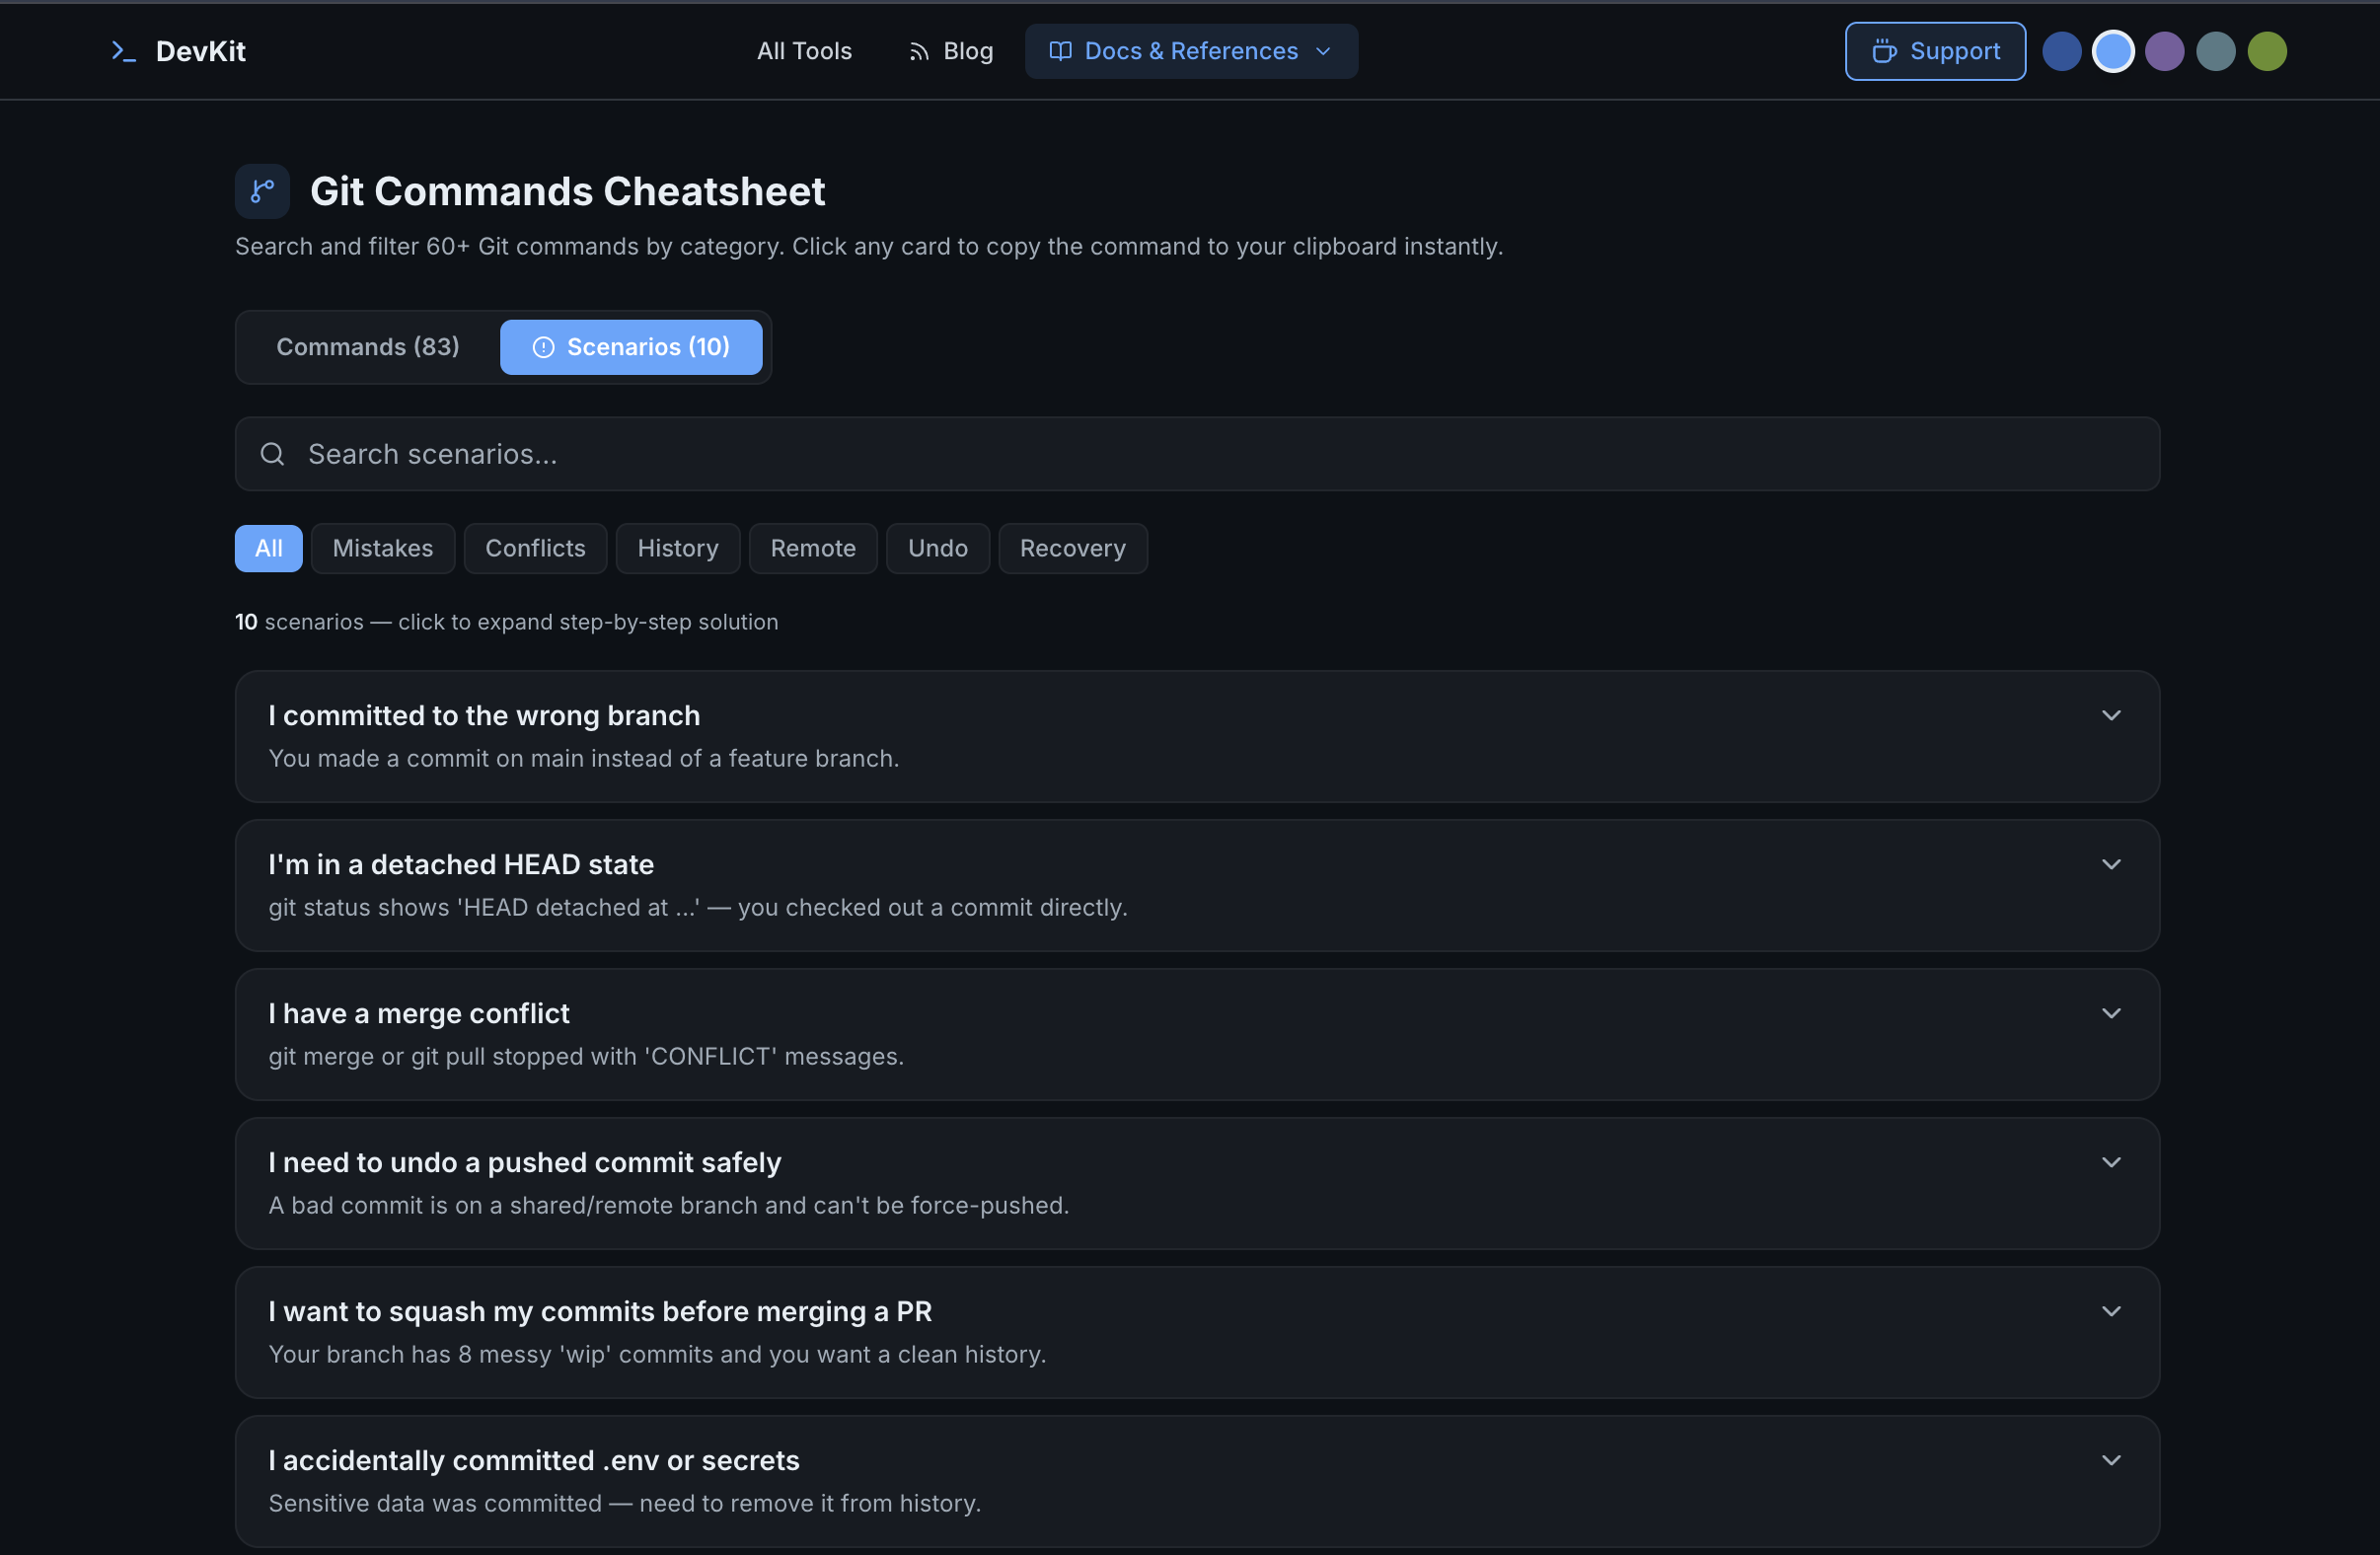Open the All Tools menu

pyautogui.click(x=804, y=51)
